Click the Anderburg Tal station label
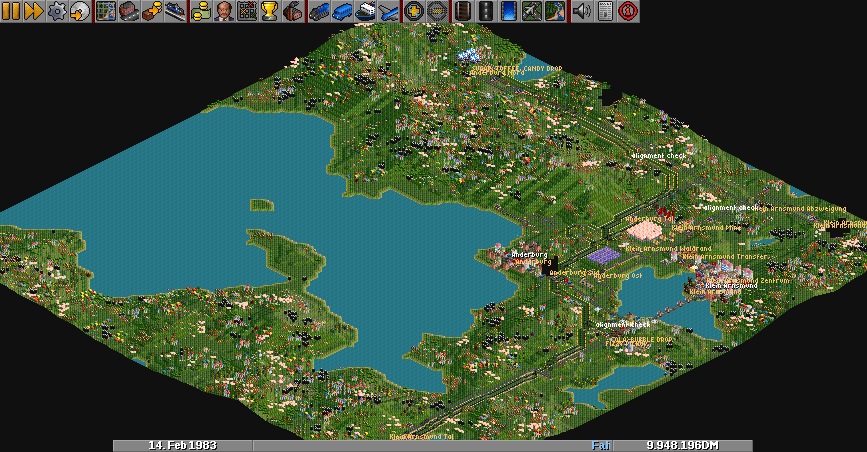Viewport: 867px width, 452px height. coord(650,220)
